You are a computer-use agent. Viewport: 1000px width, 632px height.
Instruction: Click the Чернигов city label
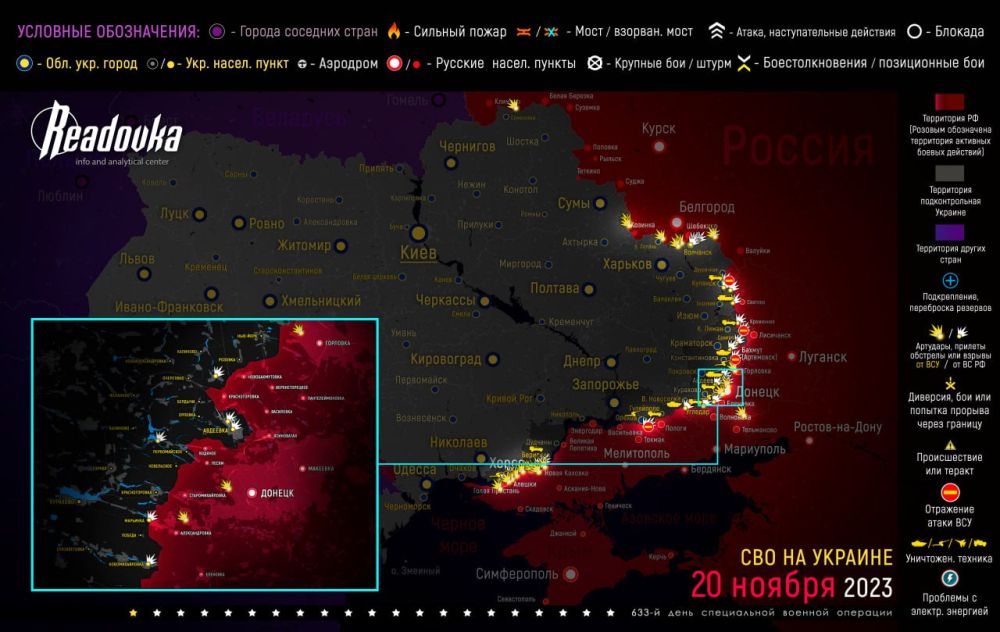[x=467, y=146]
